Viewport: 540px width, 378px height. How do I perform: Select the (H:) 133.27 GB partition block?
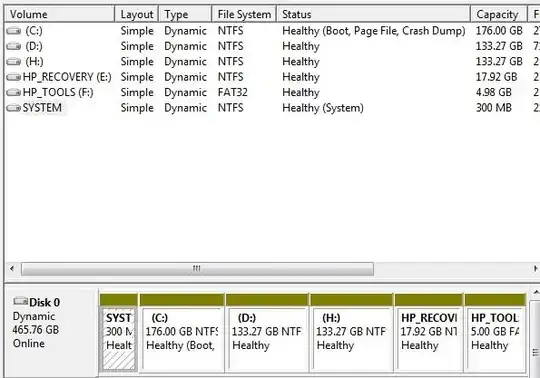click(x=351, y=333)
